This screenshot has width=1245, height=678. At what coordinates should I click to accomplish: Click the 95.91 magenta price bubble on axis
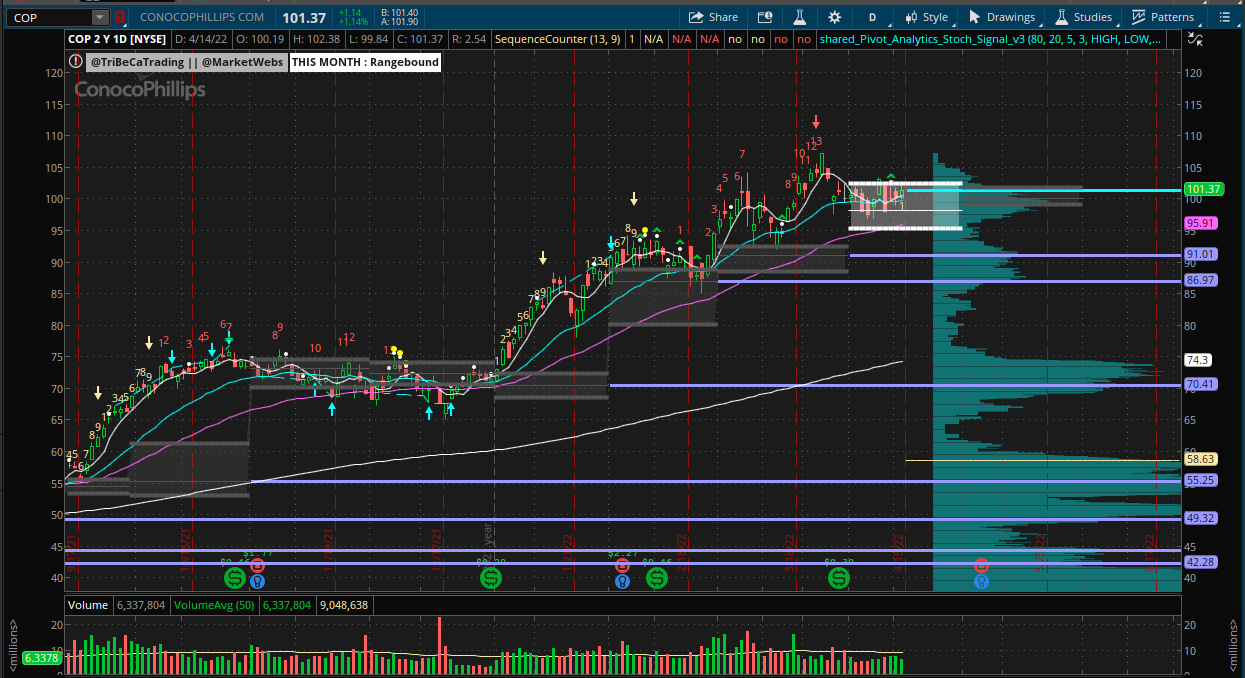coord(1200,223)
